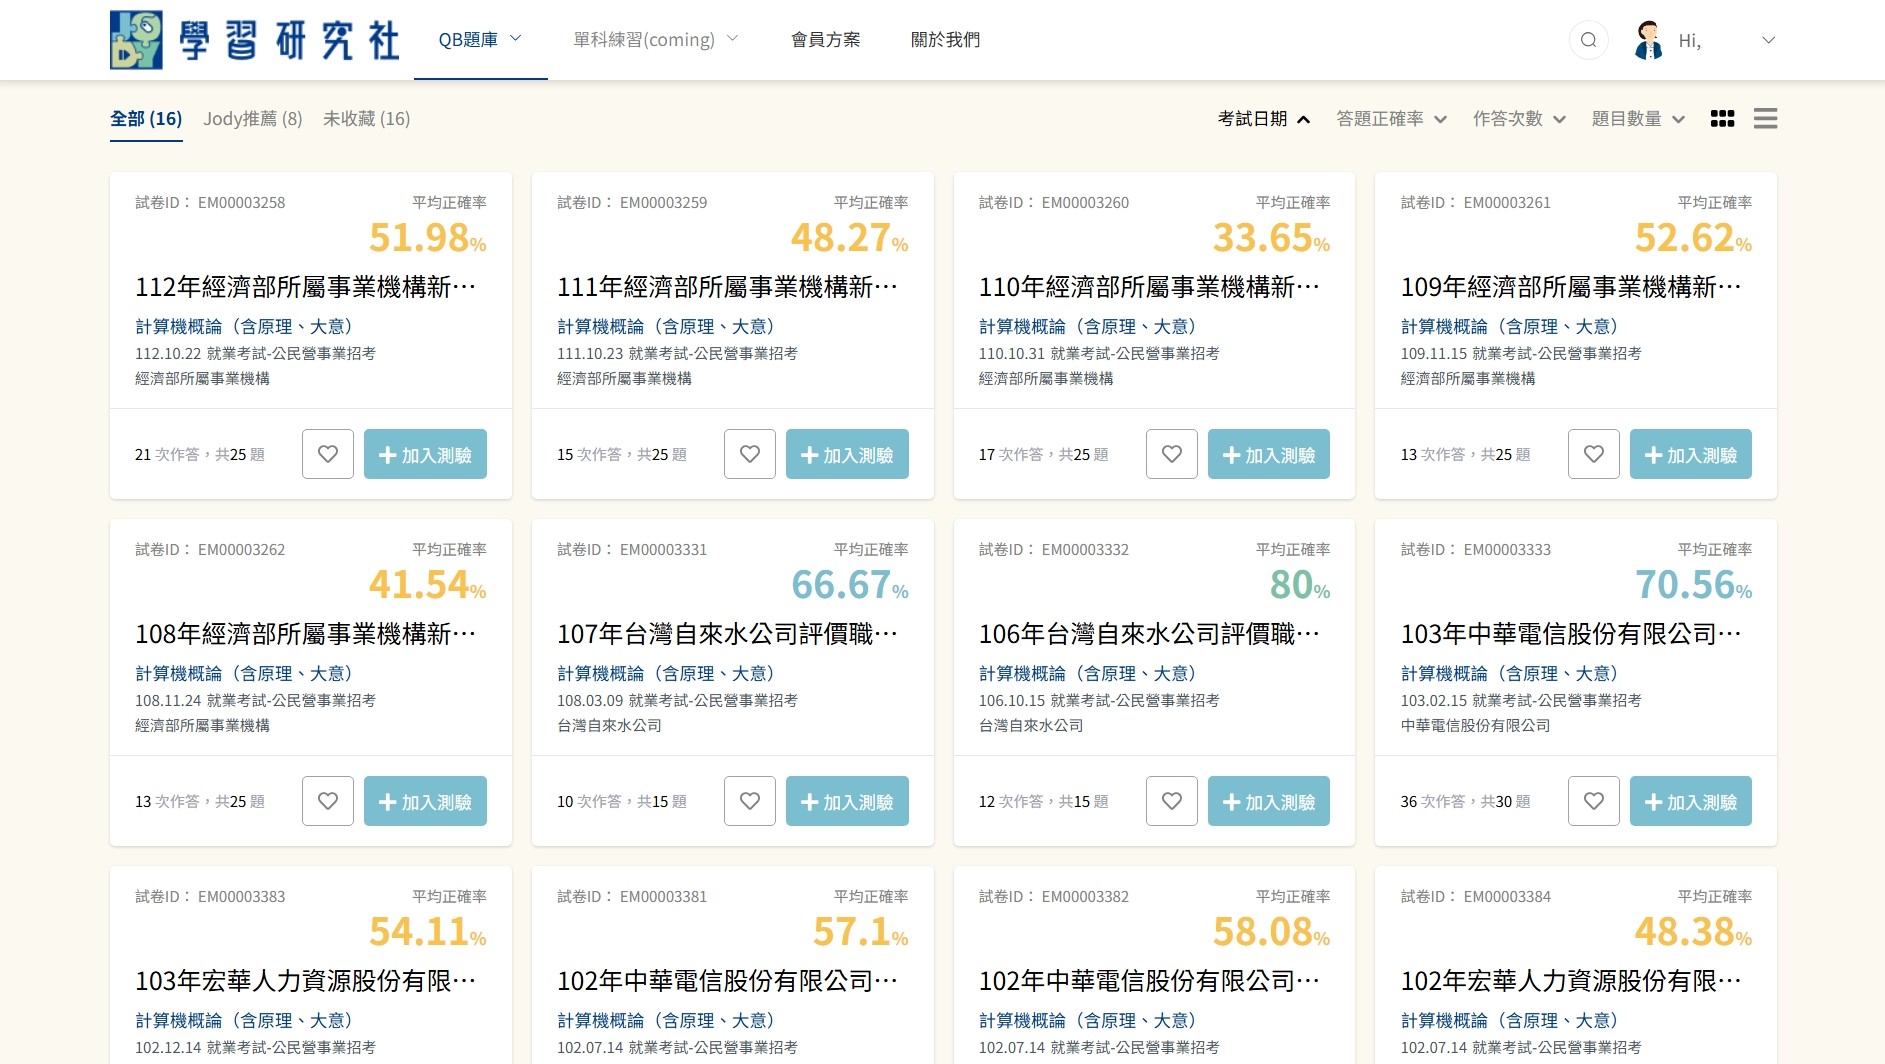Open 103年宏華人力資源股份有限 exam title
1885x1064 pixels.
click(306, 981)
